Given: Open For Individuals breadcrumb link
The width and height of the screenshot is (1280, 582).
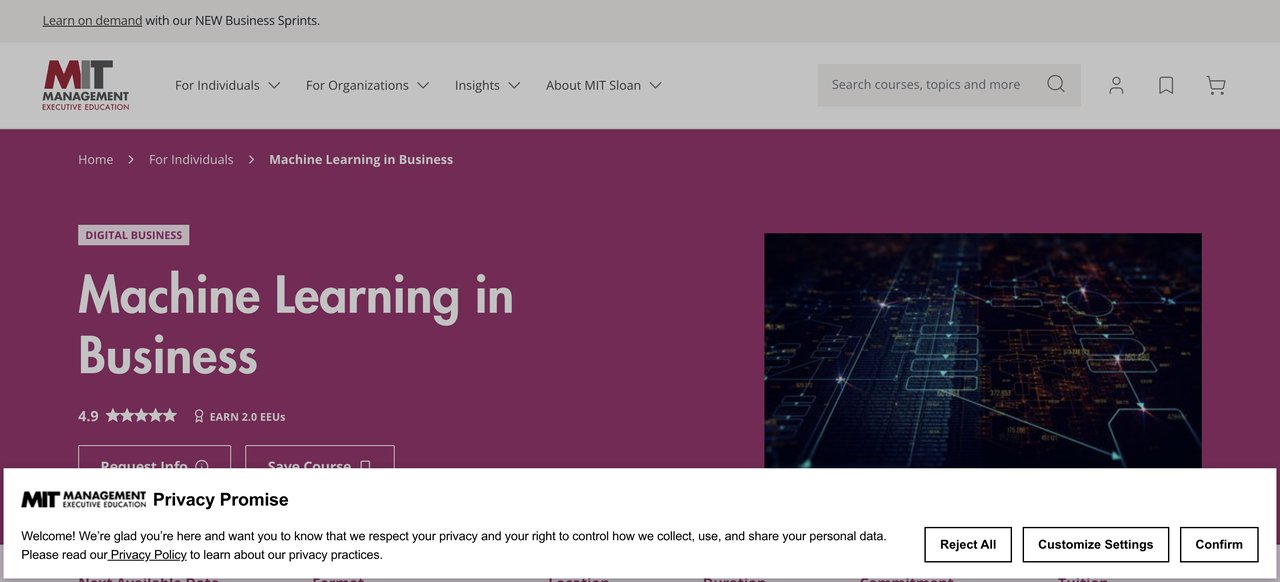Looking at the screenshot, I should point(191,159).
